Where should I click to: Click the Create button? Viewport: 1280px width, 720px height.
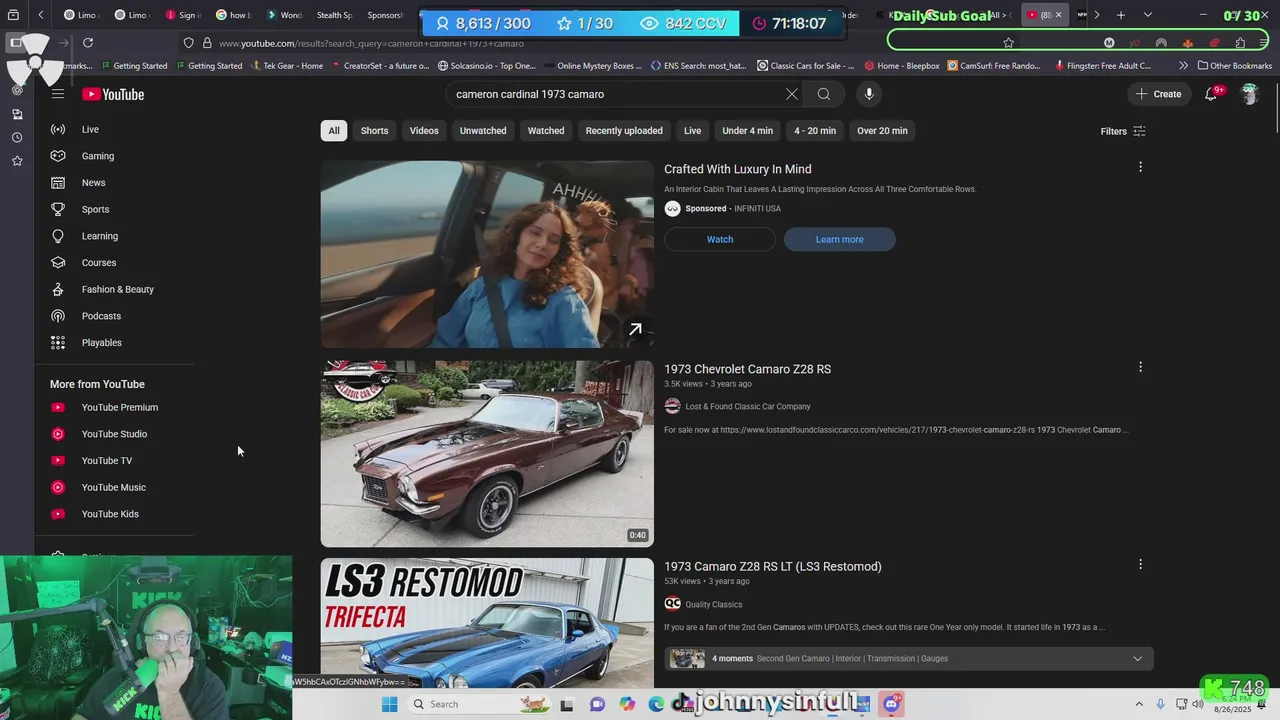click(x=1158, y=94)
